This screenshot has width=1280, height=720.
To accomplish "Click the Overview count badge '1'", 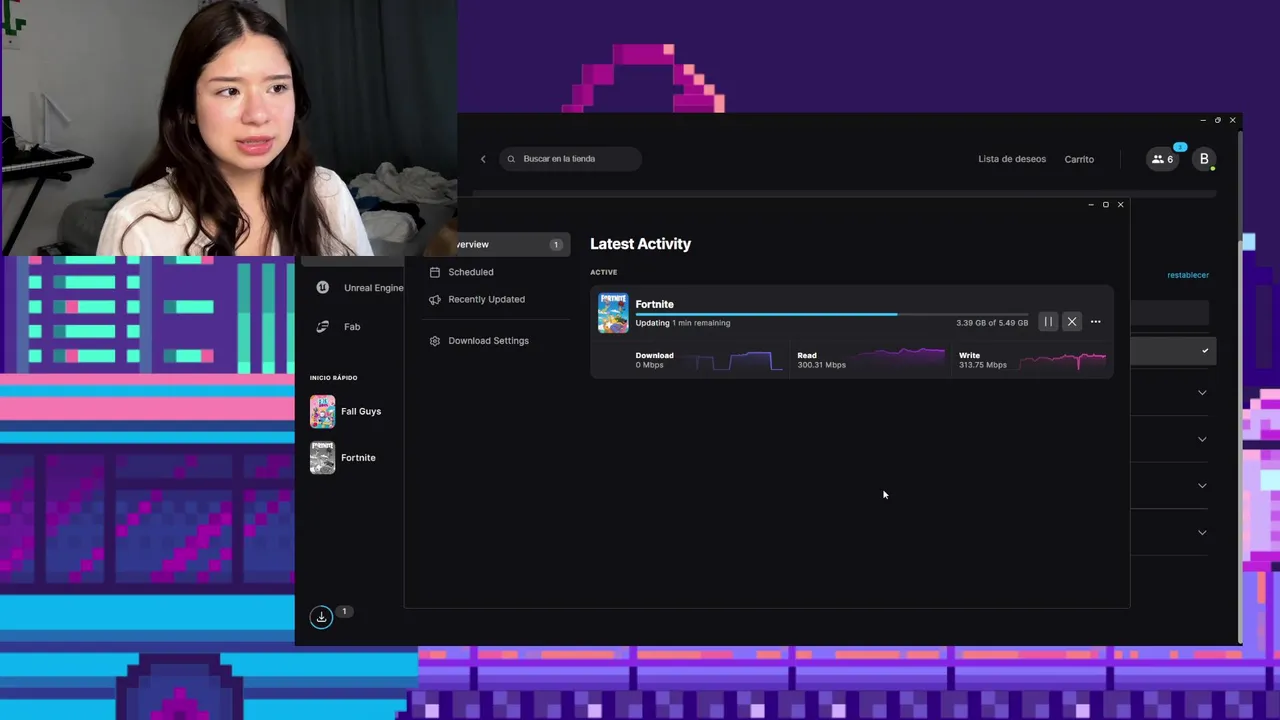I will 556,244.
